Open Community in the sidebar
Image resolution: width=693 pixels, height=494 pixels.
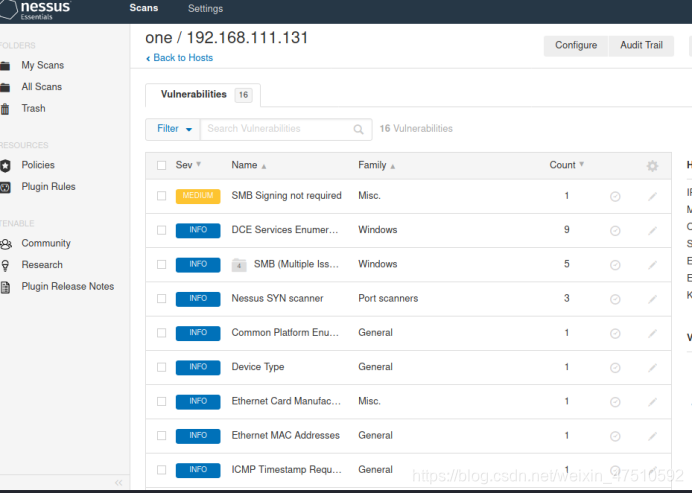46,243
